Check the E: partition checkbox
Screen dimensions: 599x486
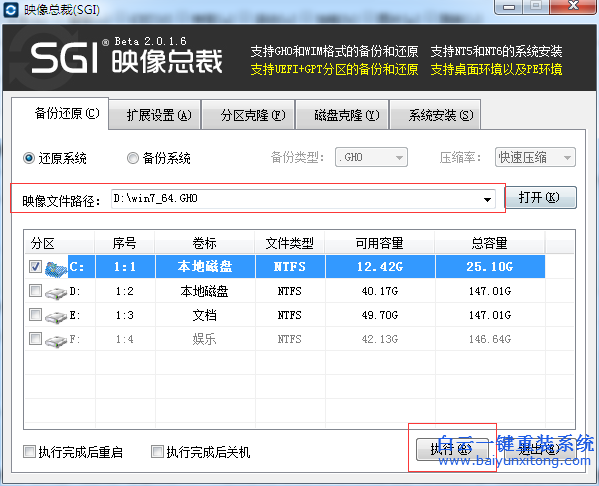36,315
